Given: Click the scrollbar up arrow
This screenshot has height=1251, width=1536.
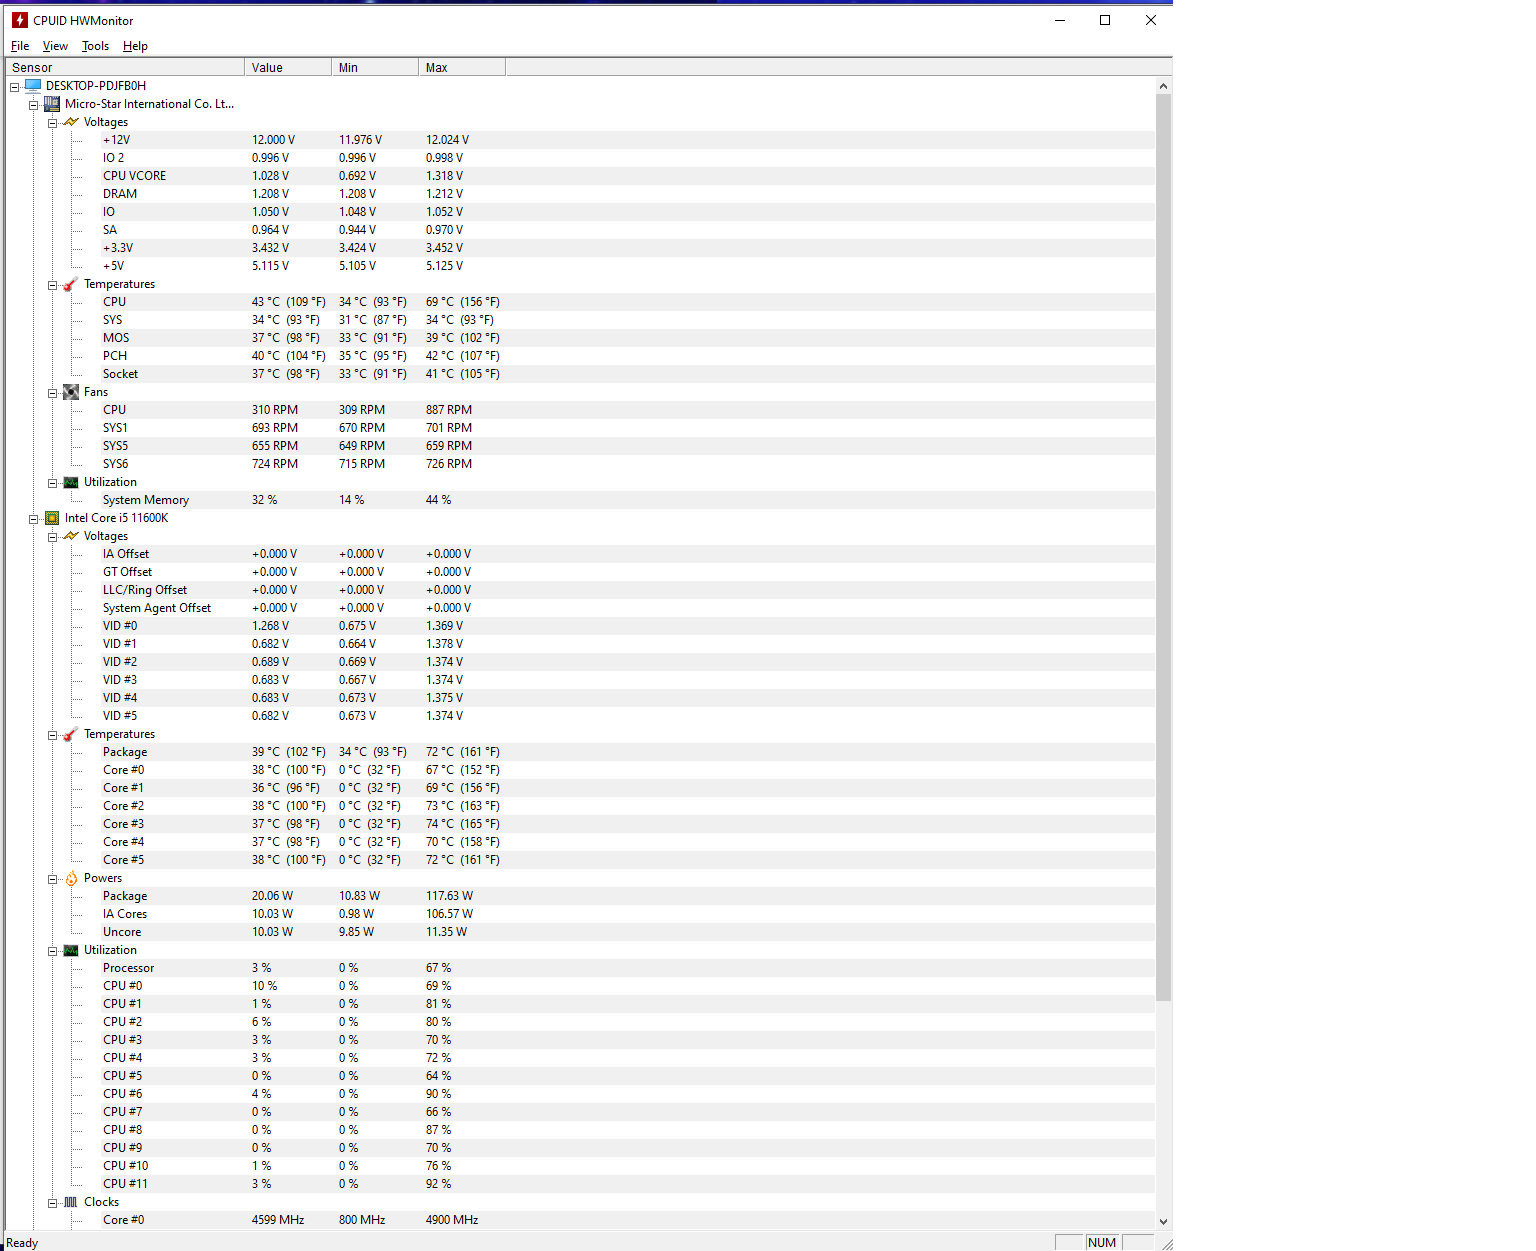Looking at the screenshot, I should [x=1163, y=86].
